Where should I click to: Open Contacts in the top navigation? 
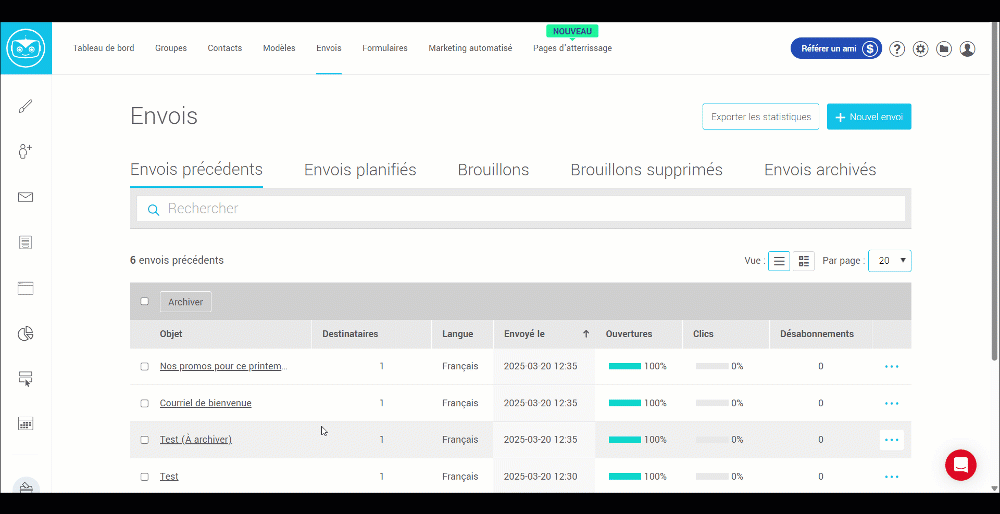224,48
